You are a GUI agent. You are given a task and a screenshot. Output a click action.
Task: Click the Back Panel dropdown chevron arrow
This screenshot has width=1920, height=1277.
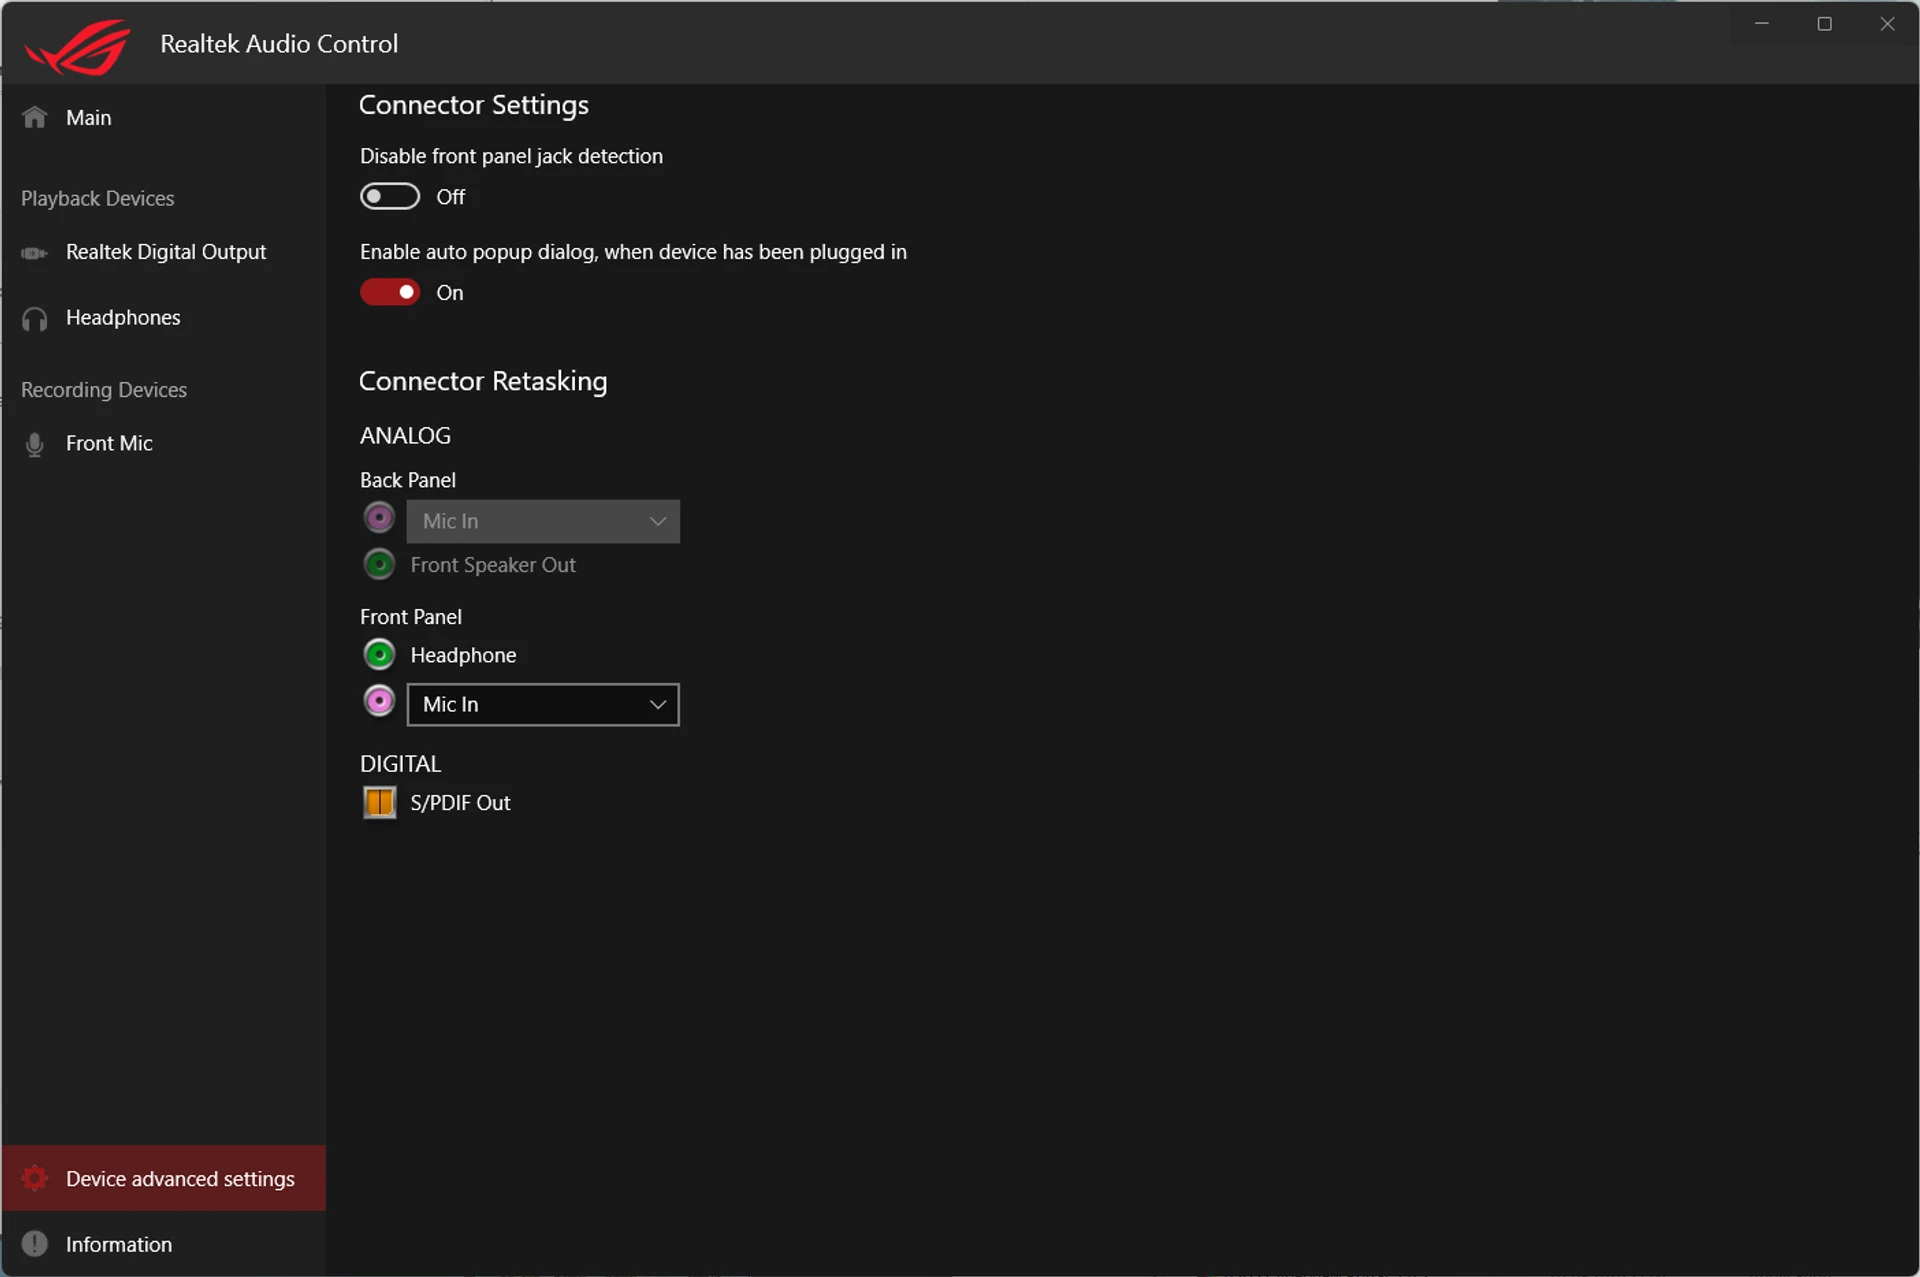click(x=657, y=521)
